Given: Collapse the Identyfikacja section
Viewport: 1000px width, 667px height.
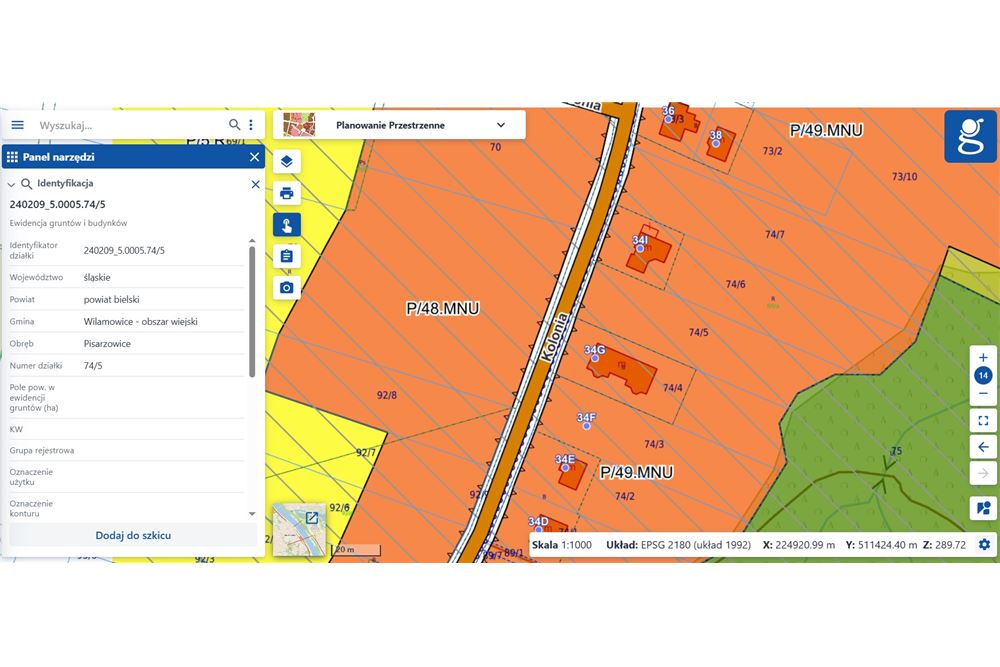Looking at the screenshot, I should tap(12, 184).
